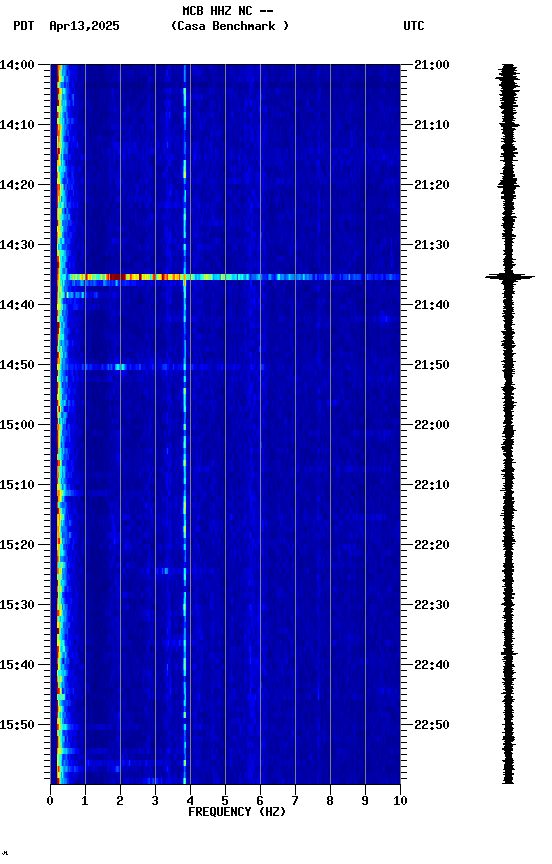The width and height of the screenshot is (552, 864).
Task: Click the "FREQUENCY (HZ)" axis label
Action: tap(237, 812)
